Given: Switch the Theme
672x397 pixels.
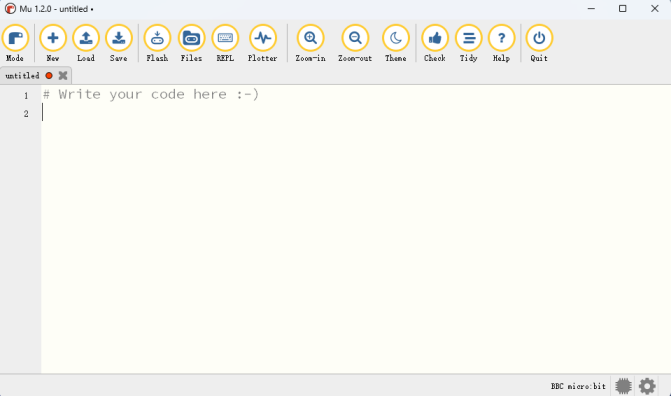Looking at the screenshot, I should click(x=396, y=43).
